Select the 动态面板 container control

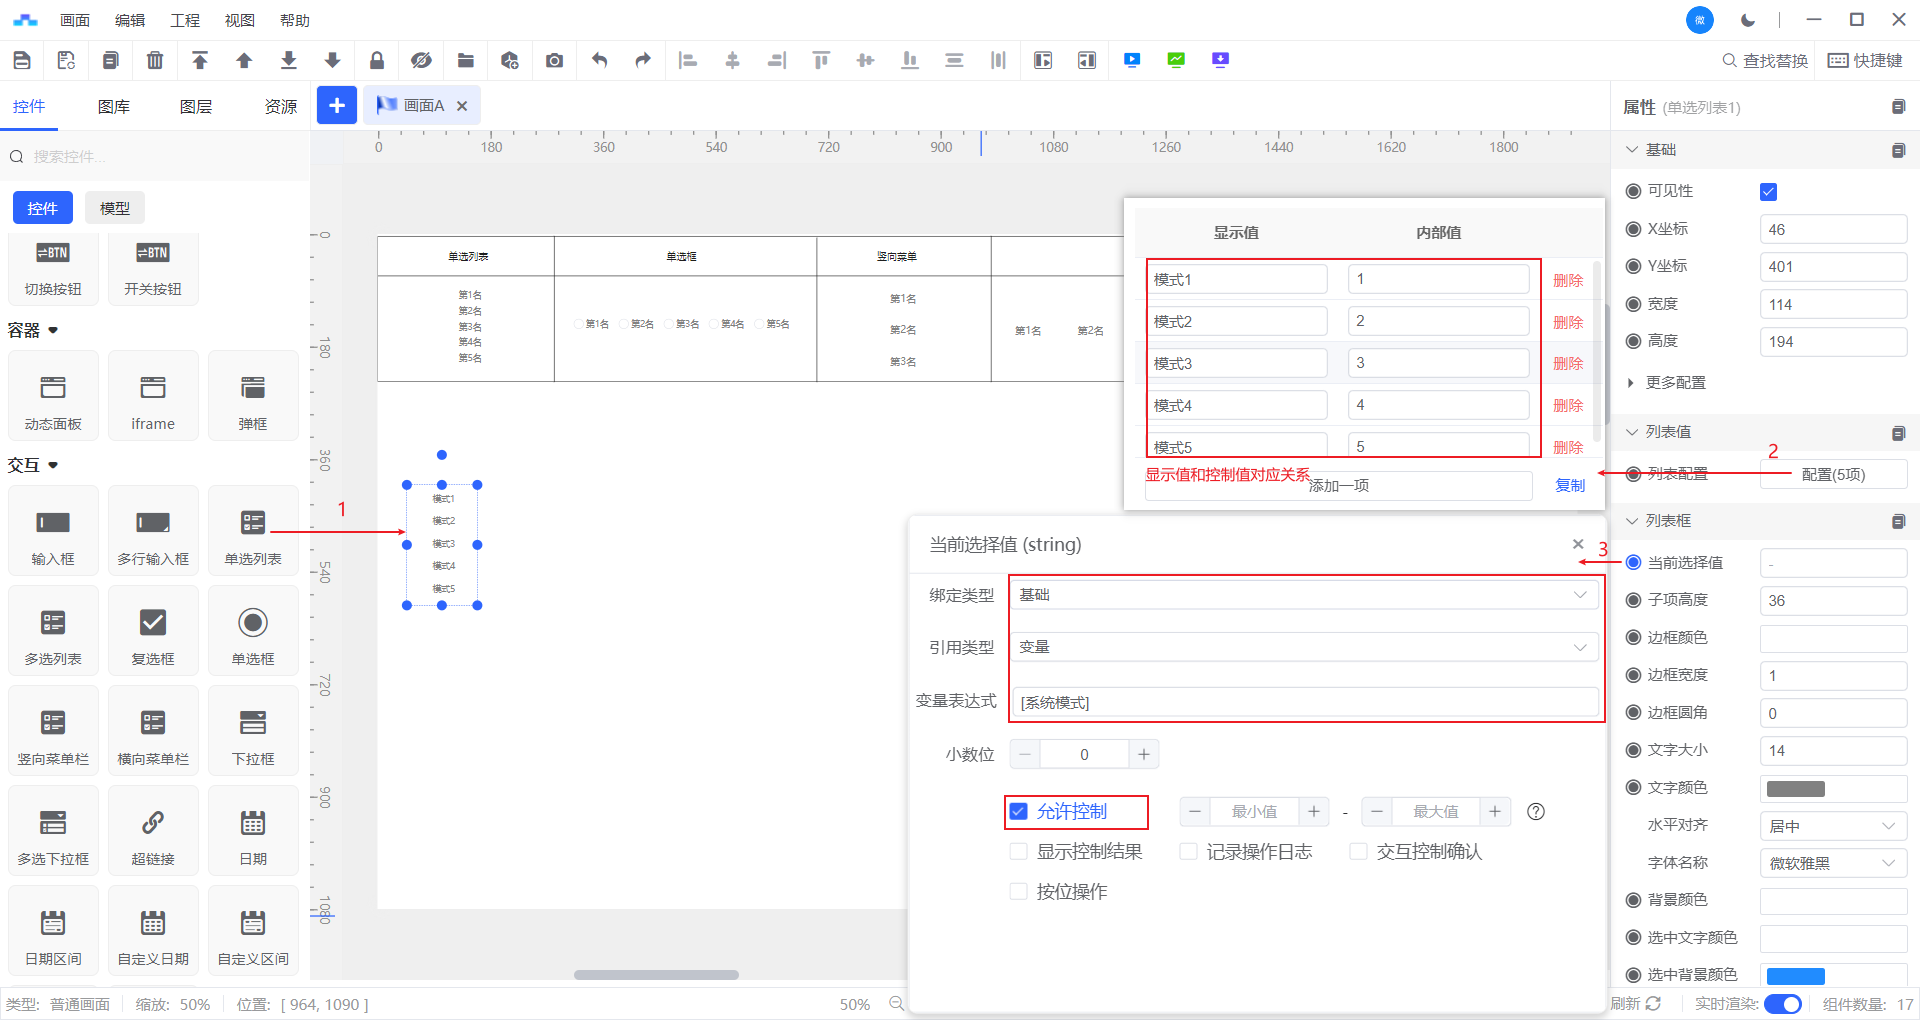pos(53,397)
